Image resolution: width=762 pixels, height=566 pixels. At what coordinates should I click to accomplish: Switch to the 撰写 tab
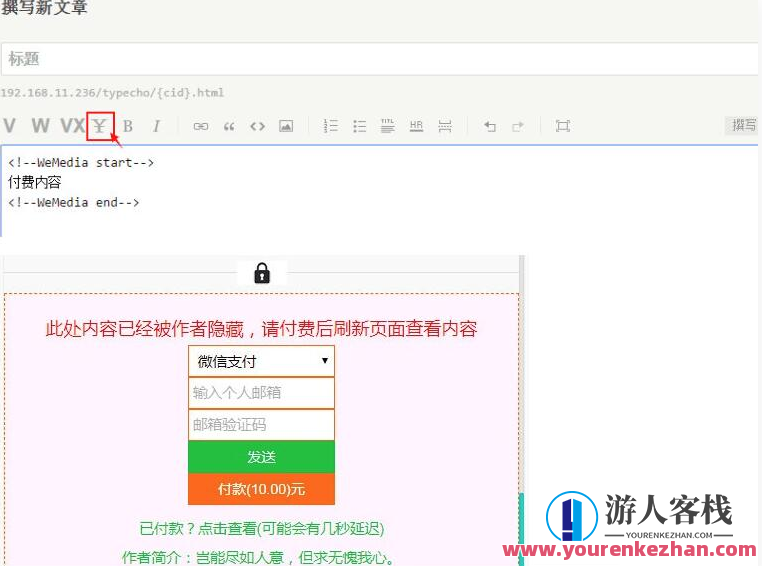pos(743,125)
